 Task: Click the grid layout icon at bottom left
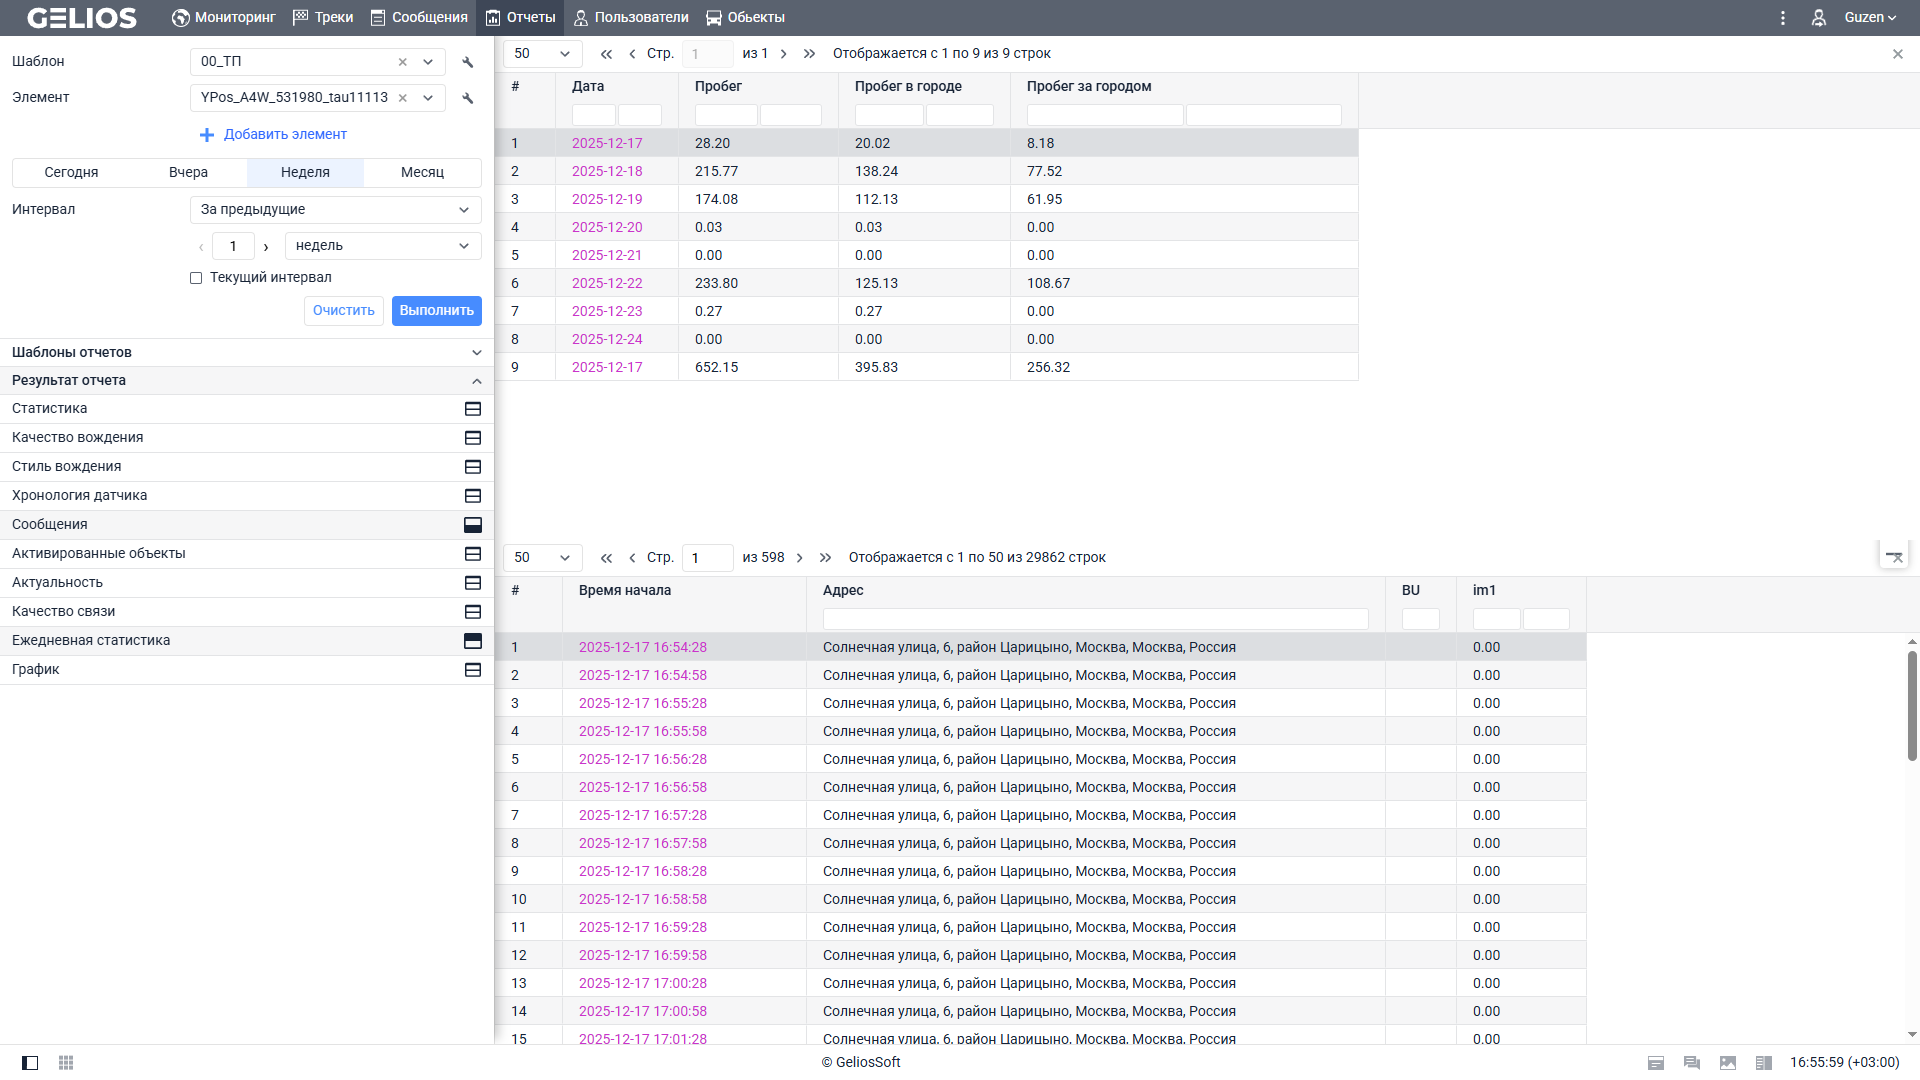pos(66,1062)
